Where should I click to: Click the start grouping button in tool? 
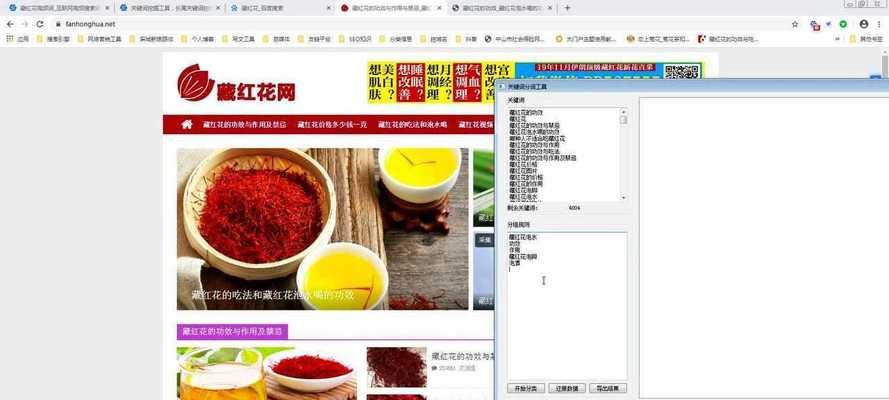point(526,389)
